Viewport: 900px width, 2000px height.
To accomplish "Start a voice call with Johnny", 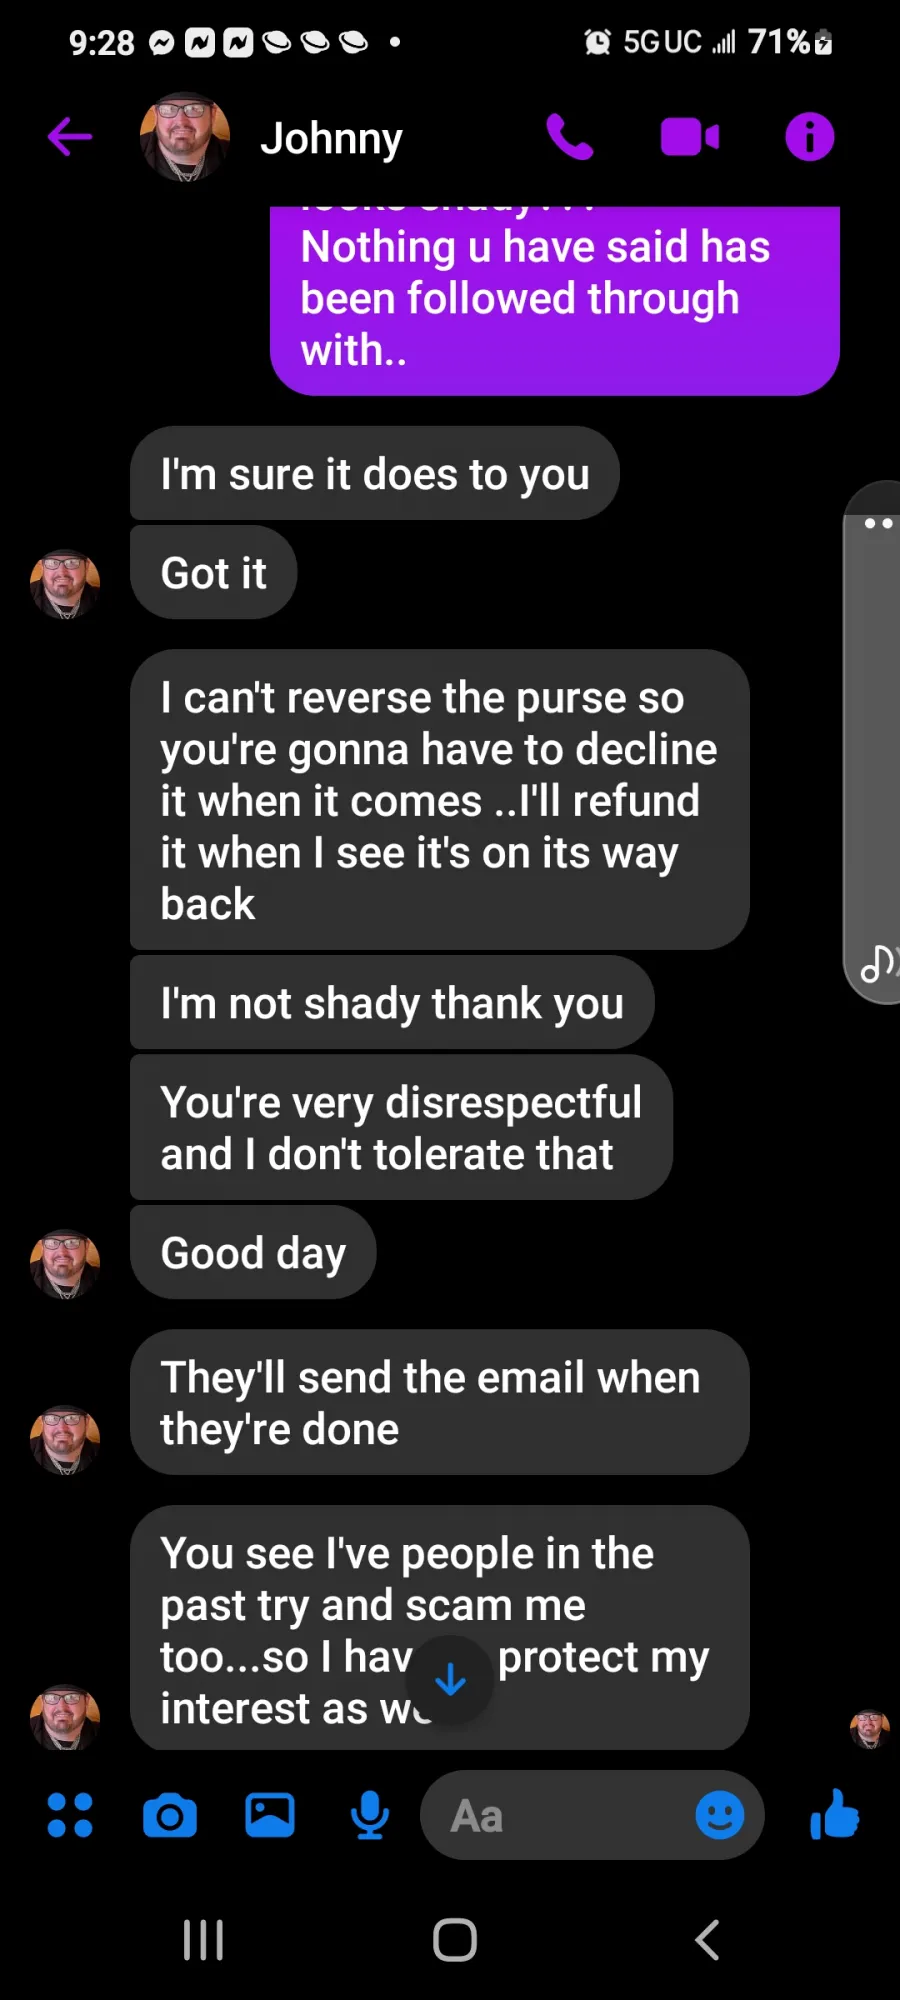I will click(570, 137).
